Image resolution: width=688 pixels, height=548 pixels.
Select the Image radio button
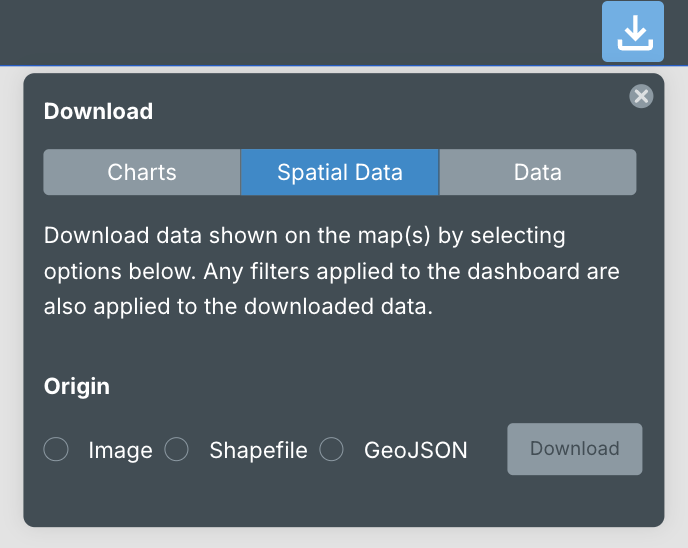[x=56, y=450]
